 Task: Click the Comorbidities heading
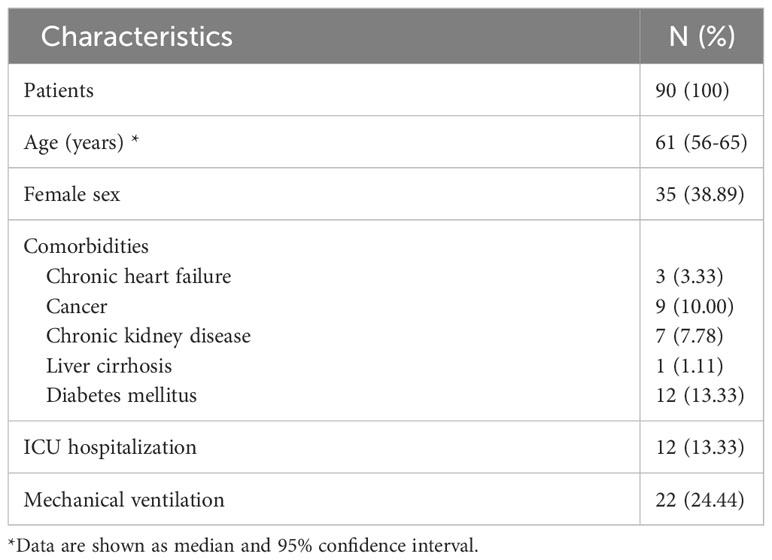(x=86, y=246)
